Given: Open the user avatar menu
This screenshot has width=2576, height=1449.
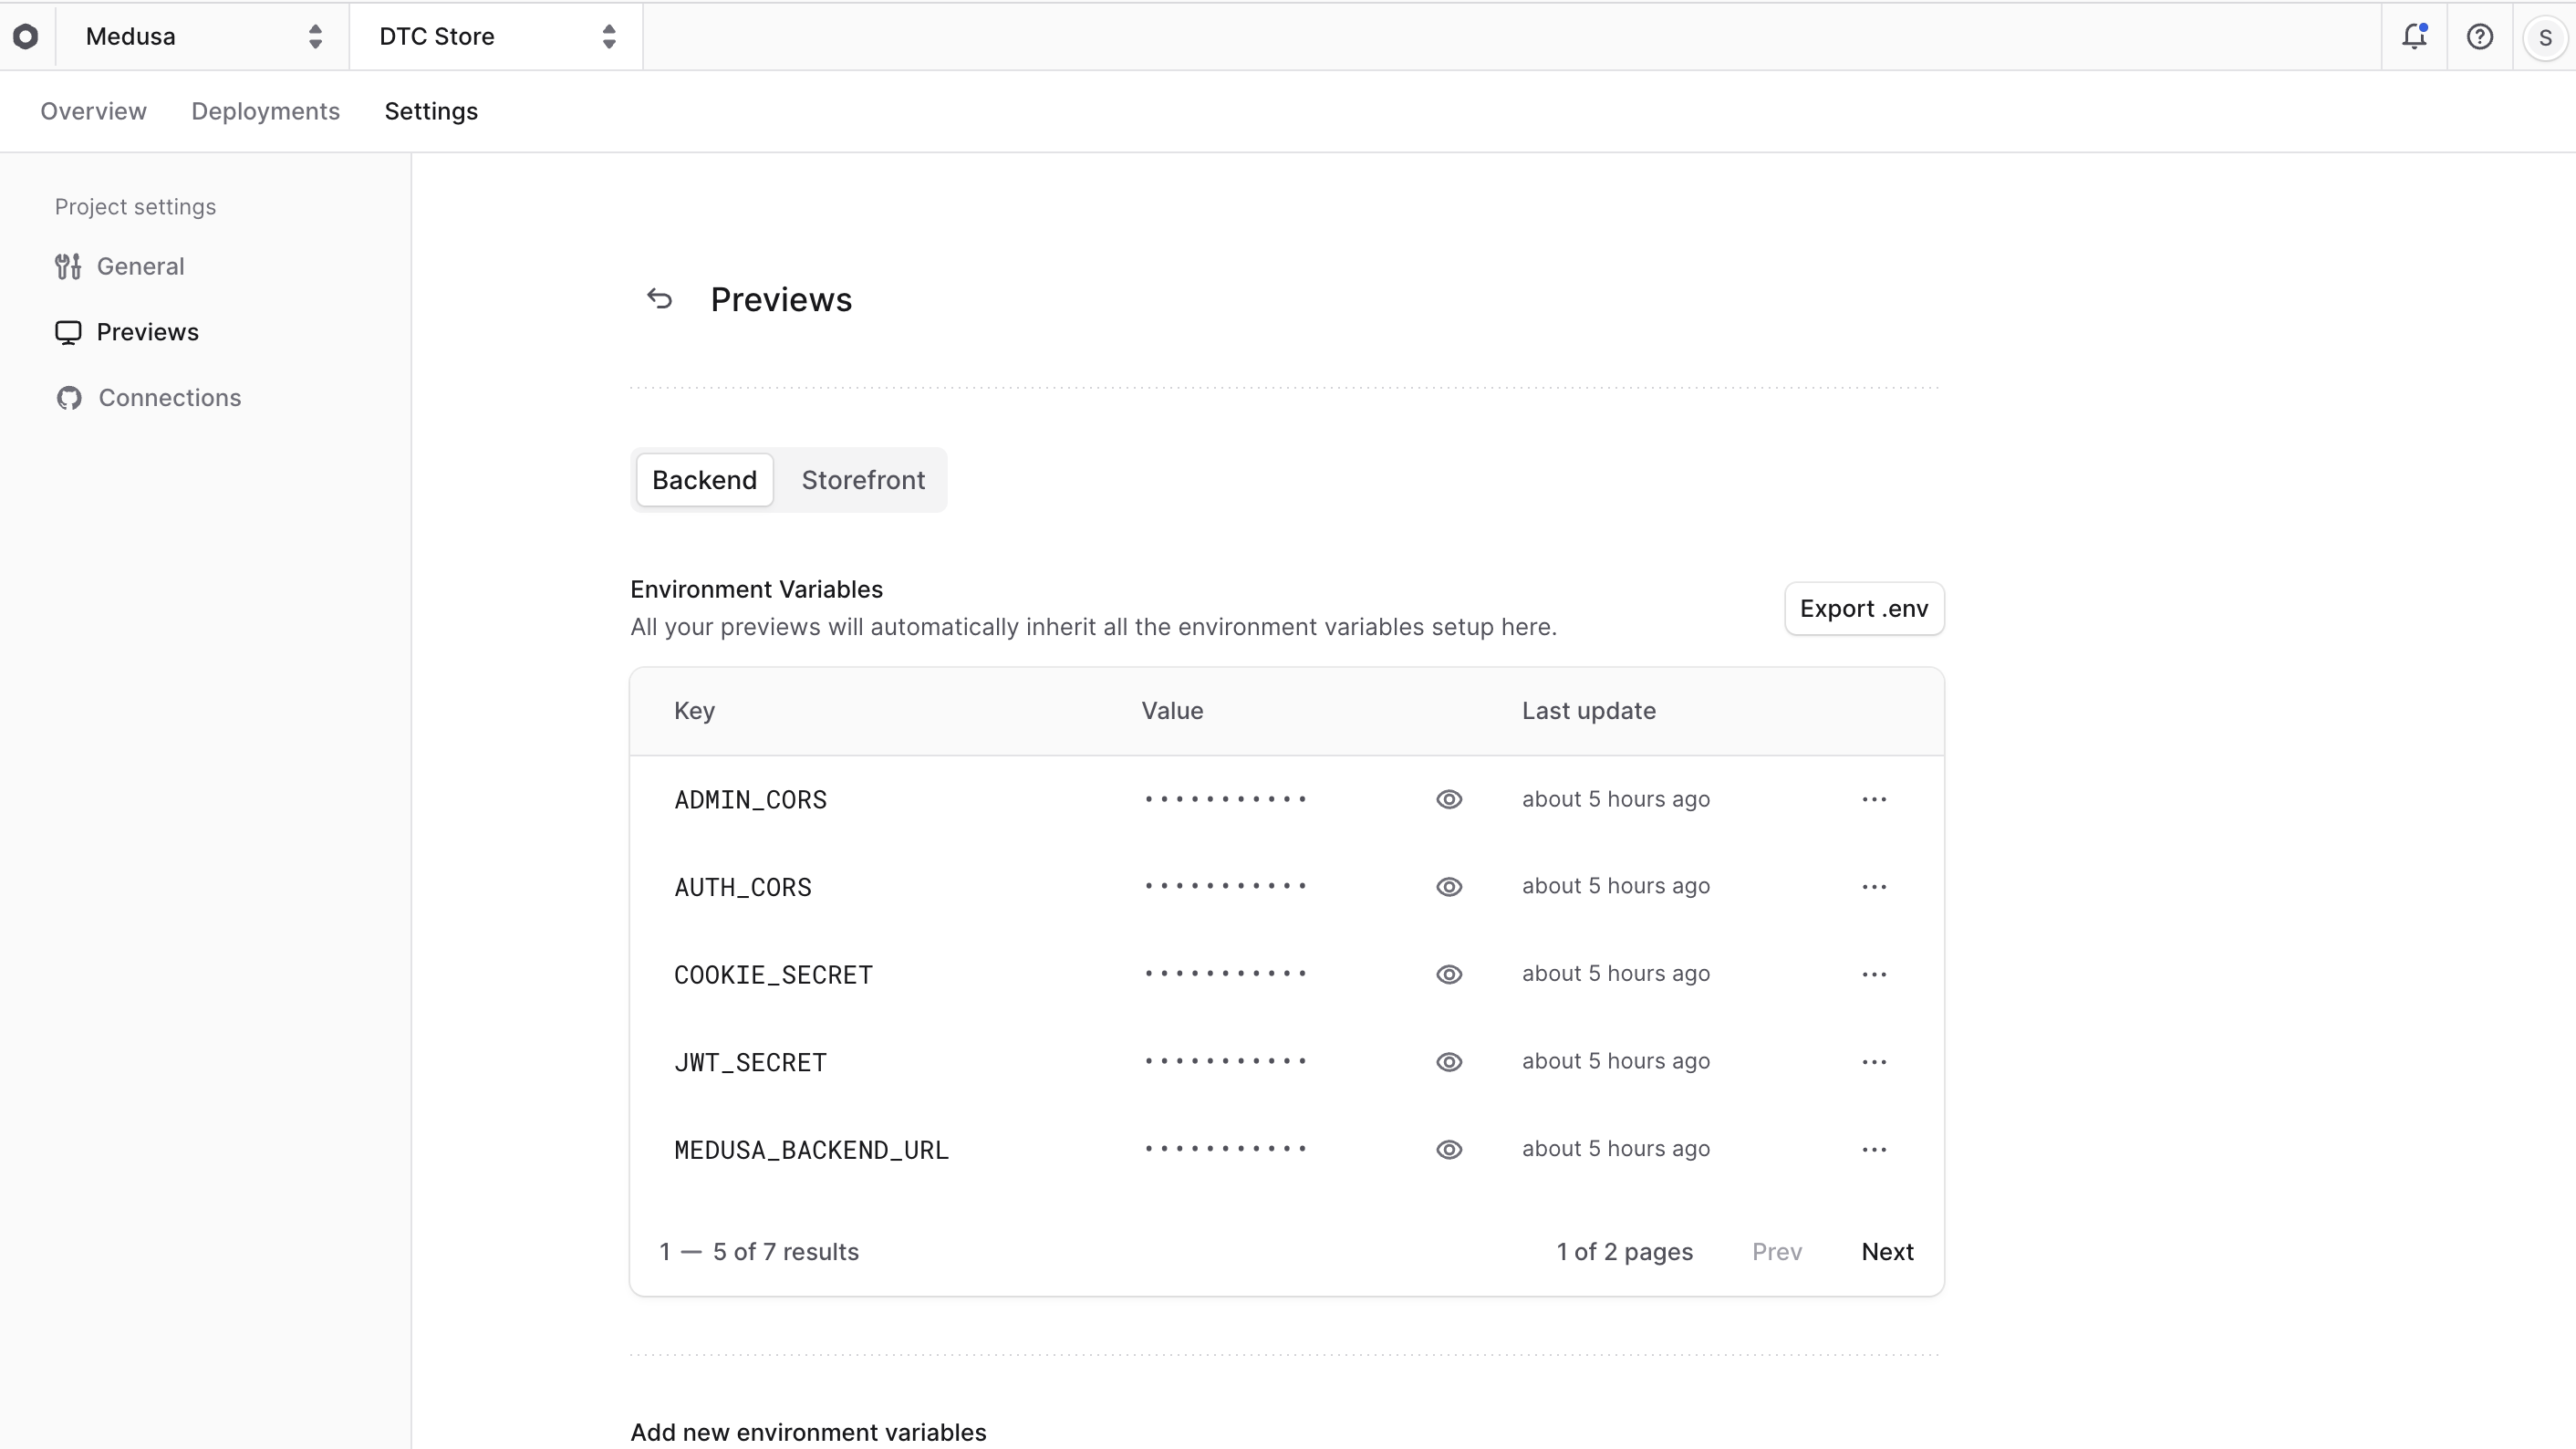Looking at the screenshot, I should pos(2545,36).
